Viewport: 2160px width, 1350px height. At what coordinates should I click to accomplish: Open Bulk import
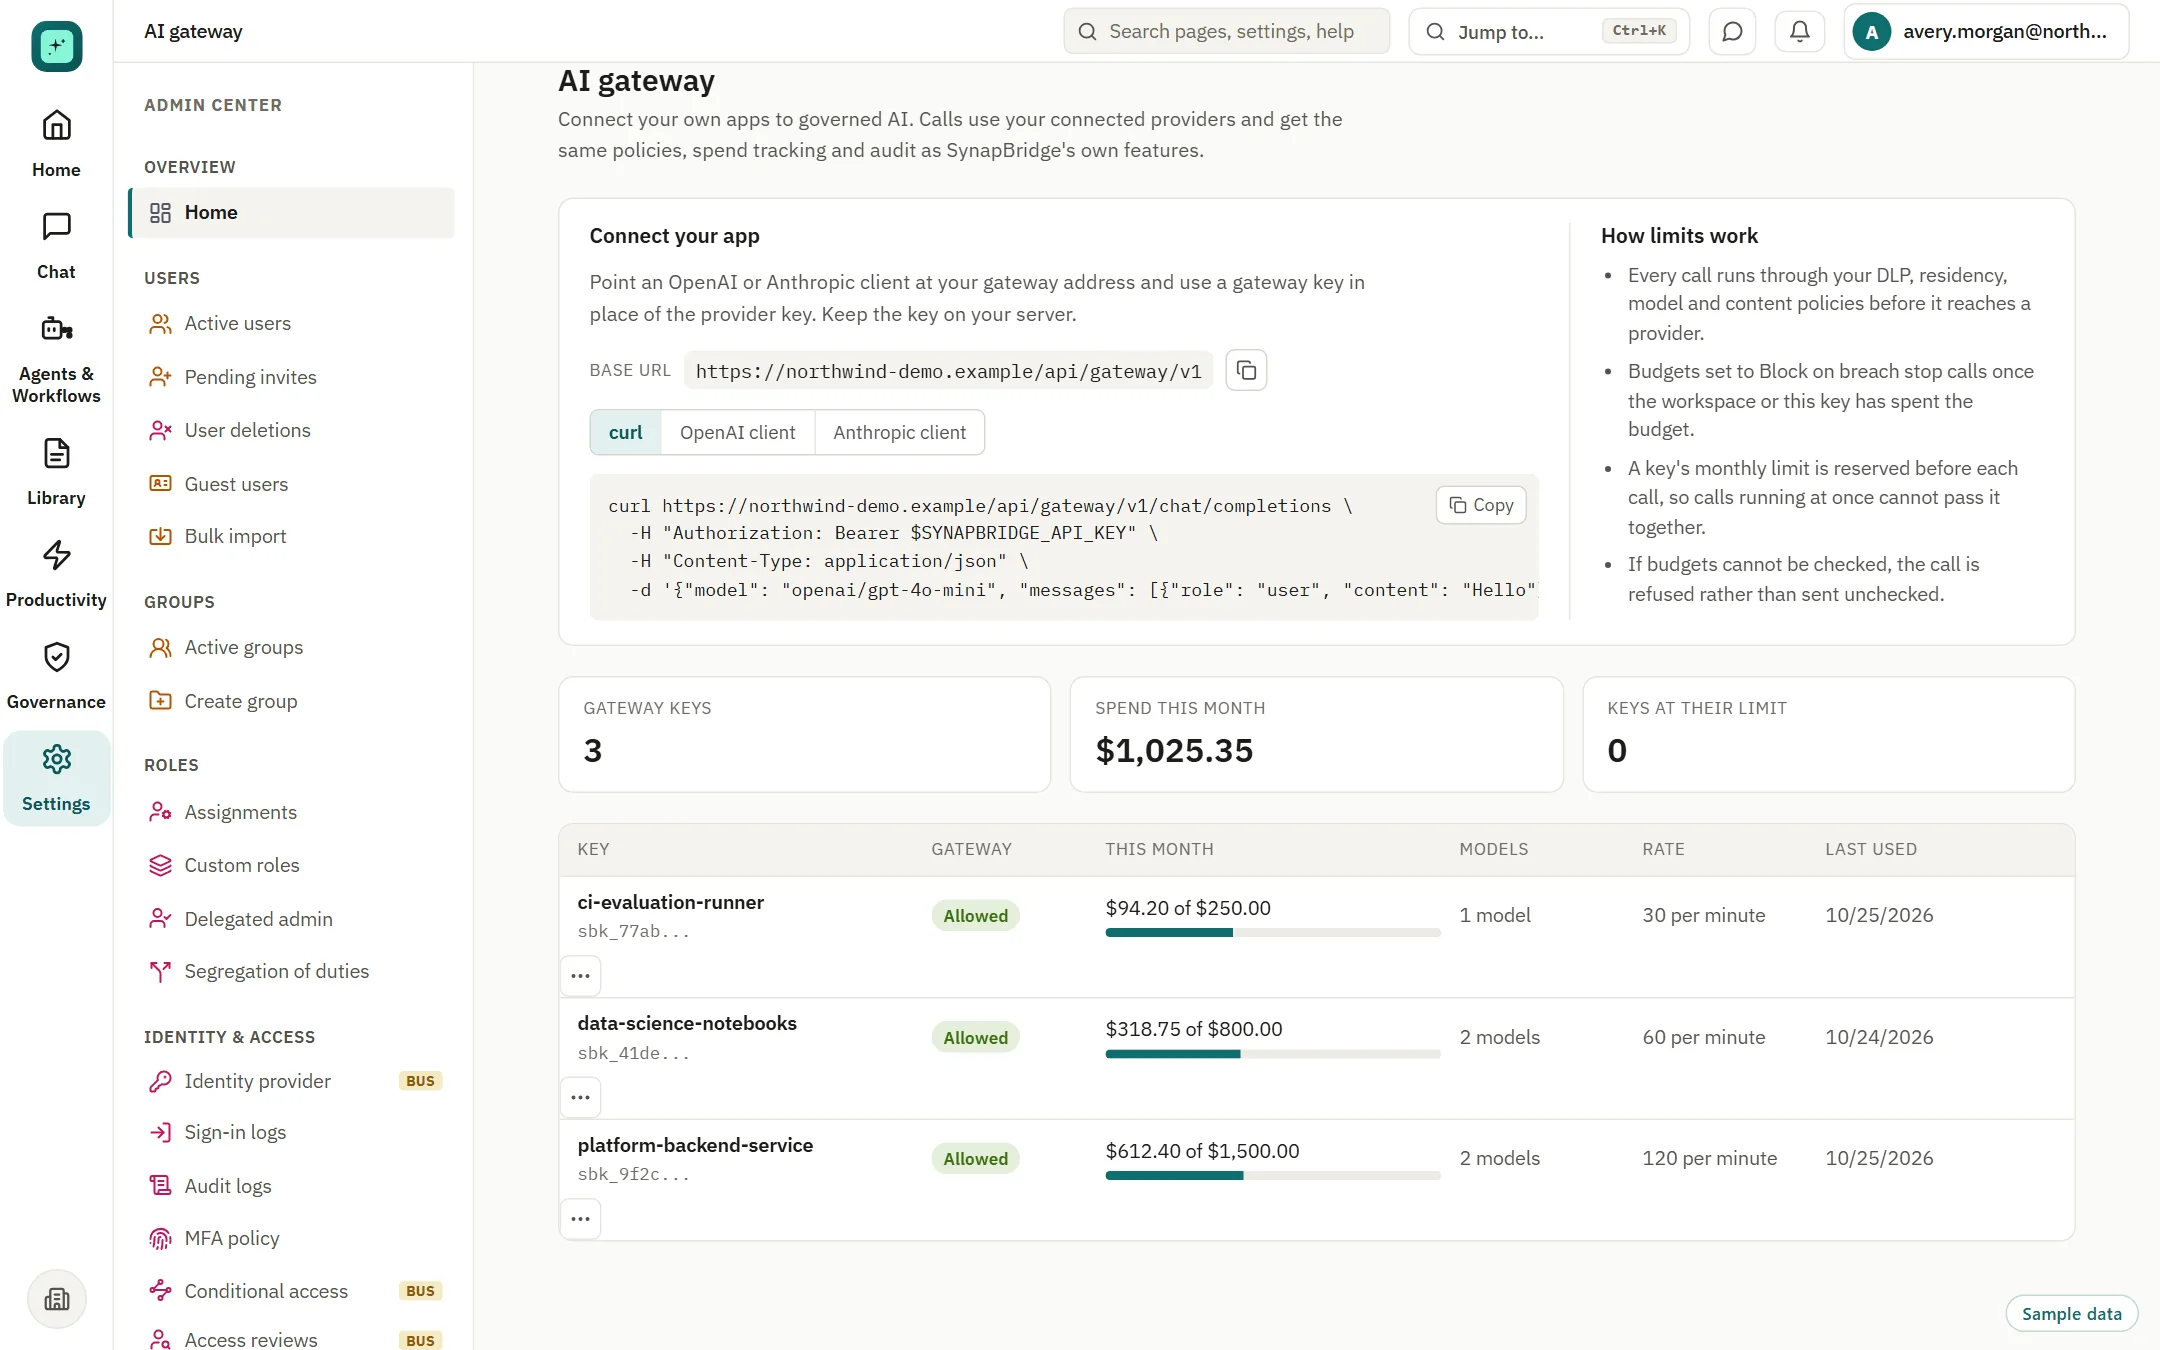tap(291, 536)
